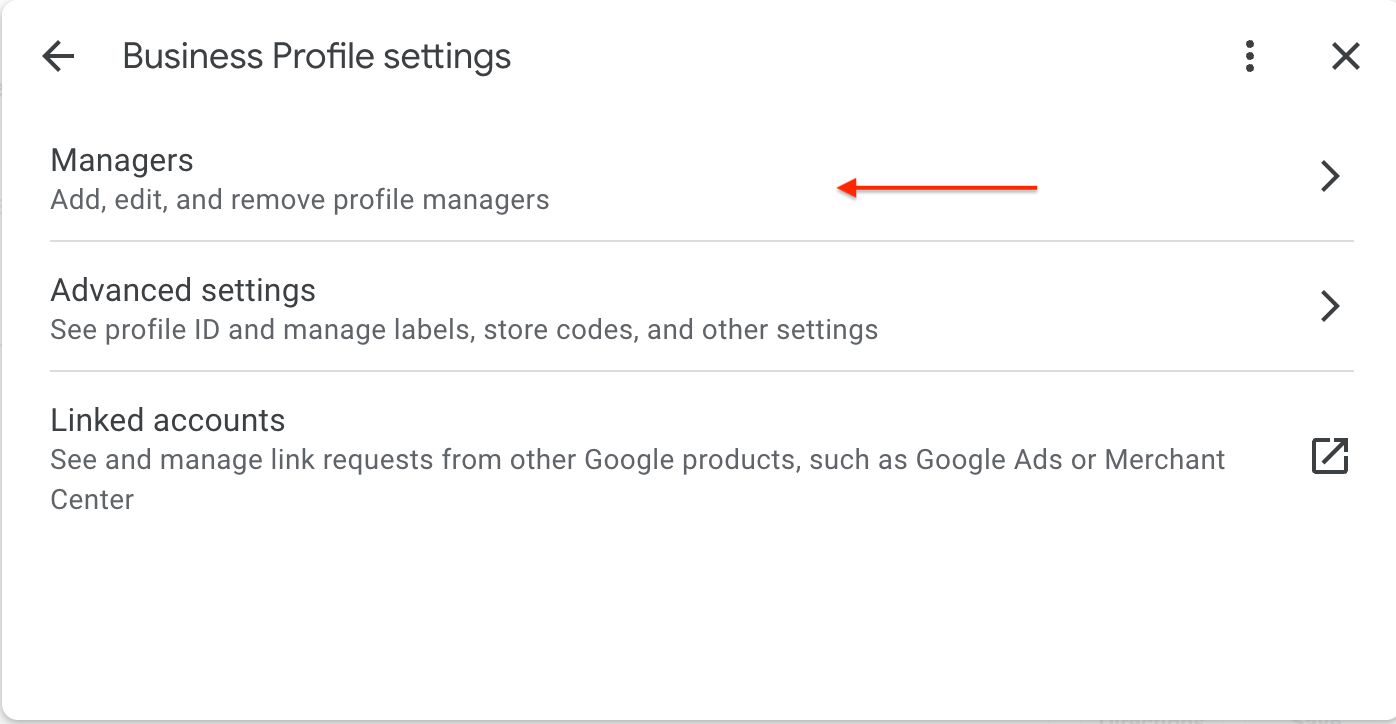Select the Linked accounts heading
1396x724 pixels.
coord(168,420)
